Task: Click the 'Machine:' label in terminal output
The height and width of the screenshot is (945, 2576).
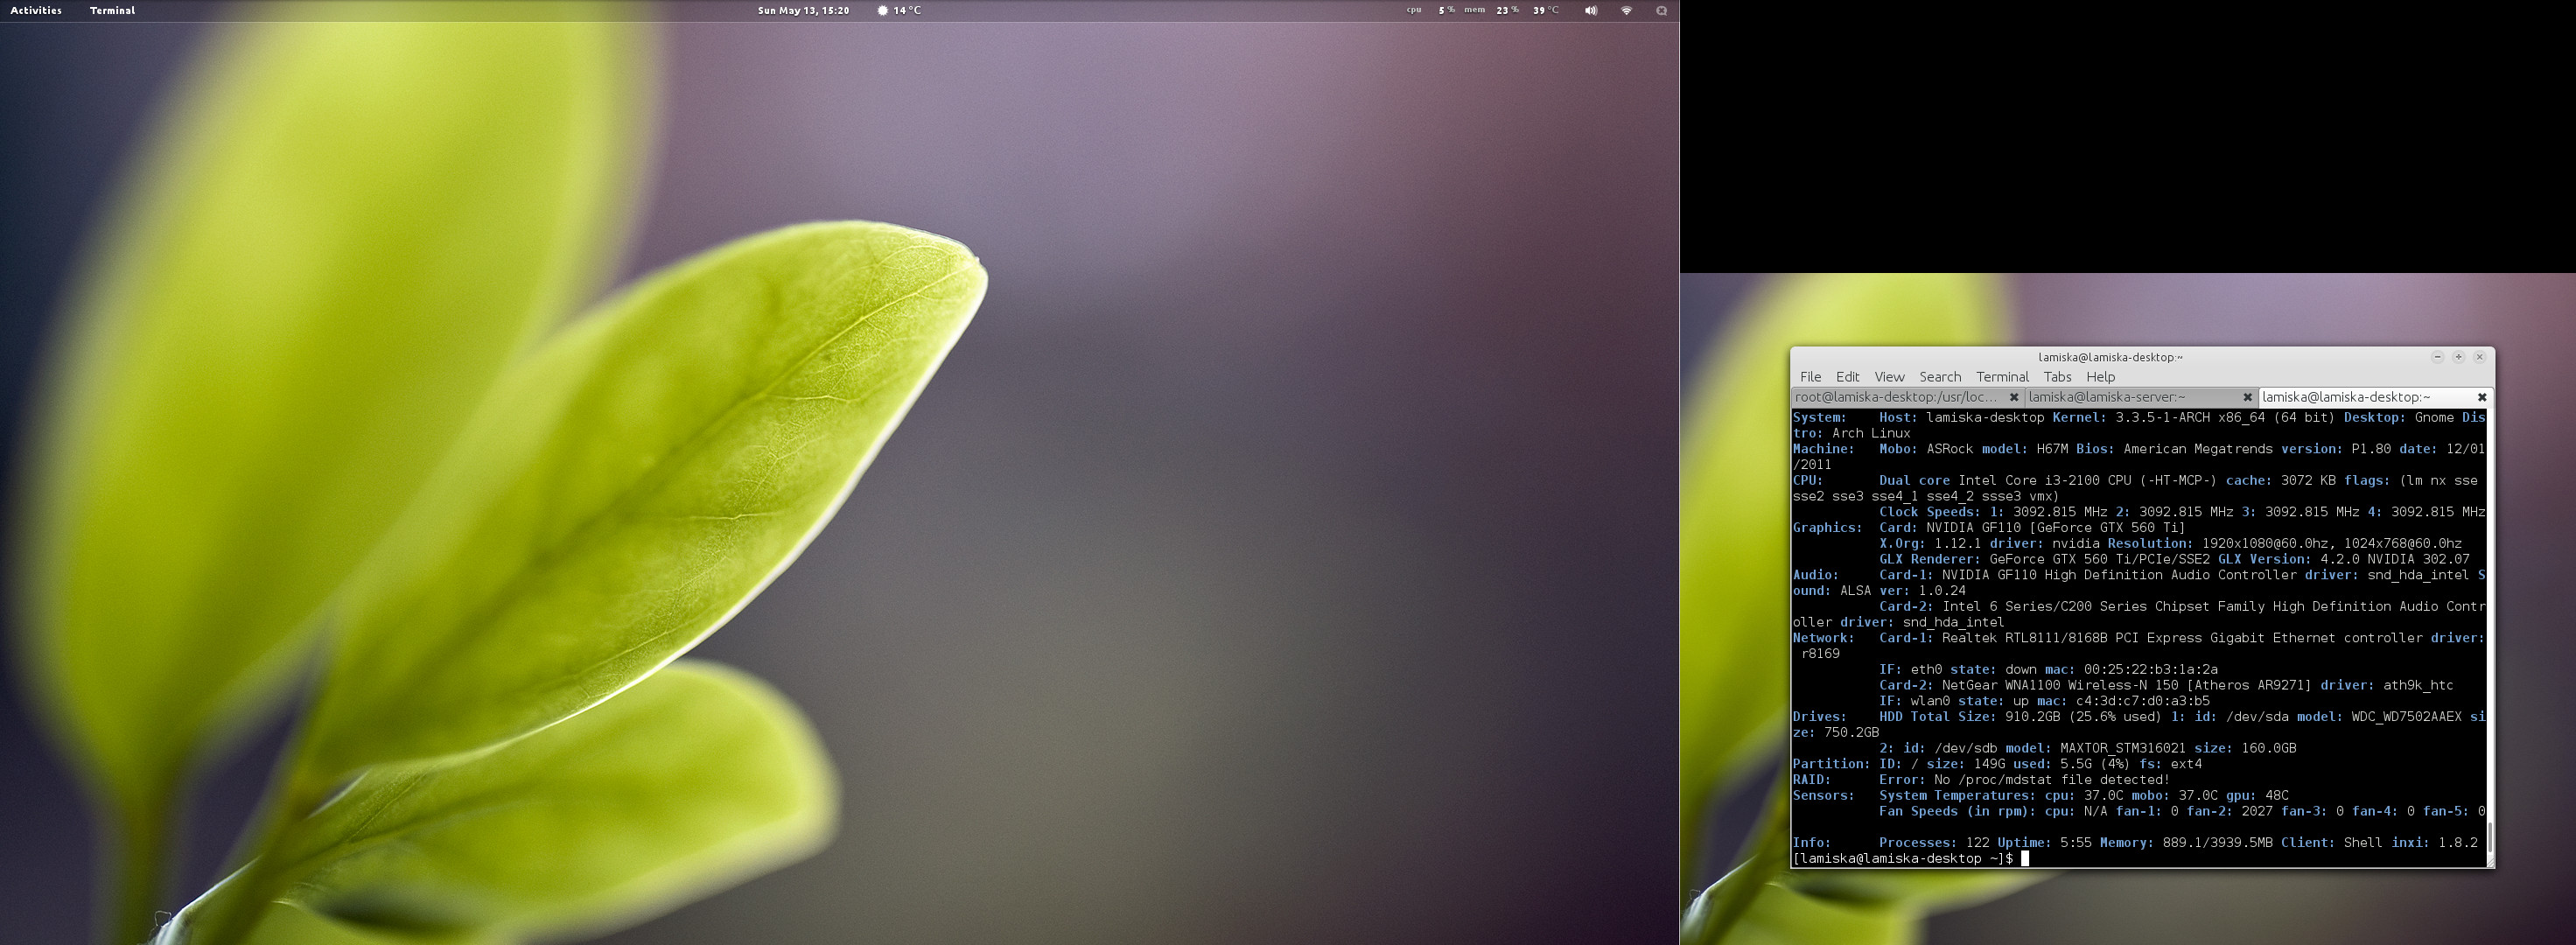Action: coord(1823,449)
